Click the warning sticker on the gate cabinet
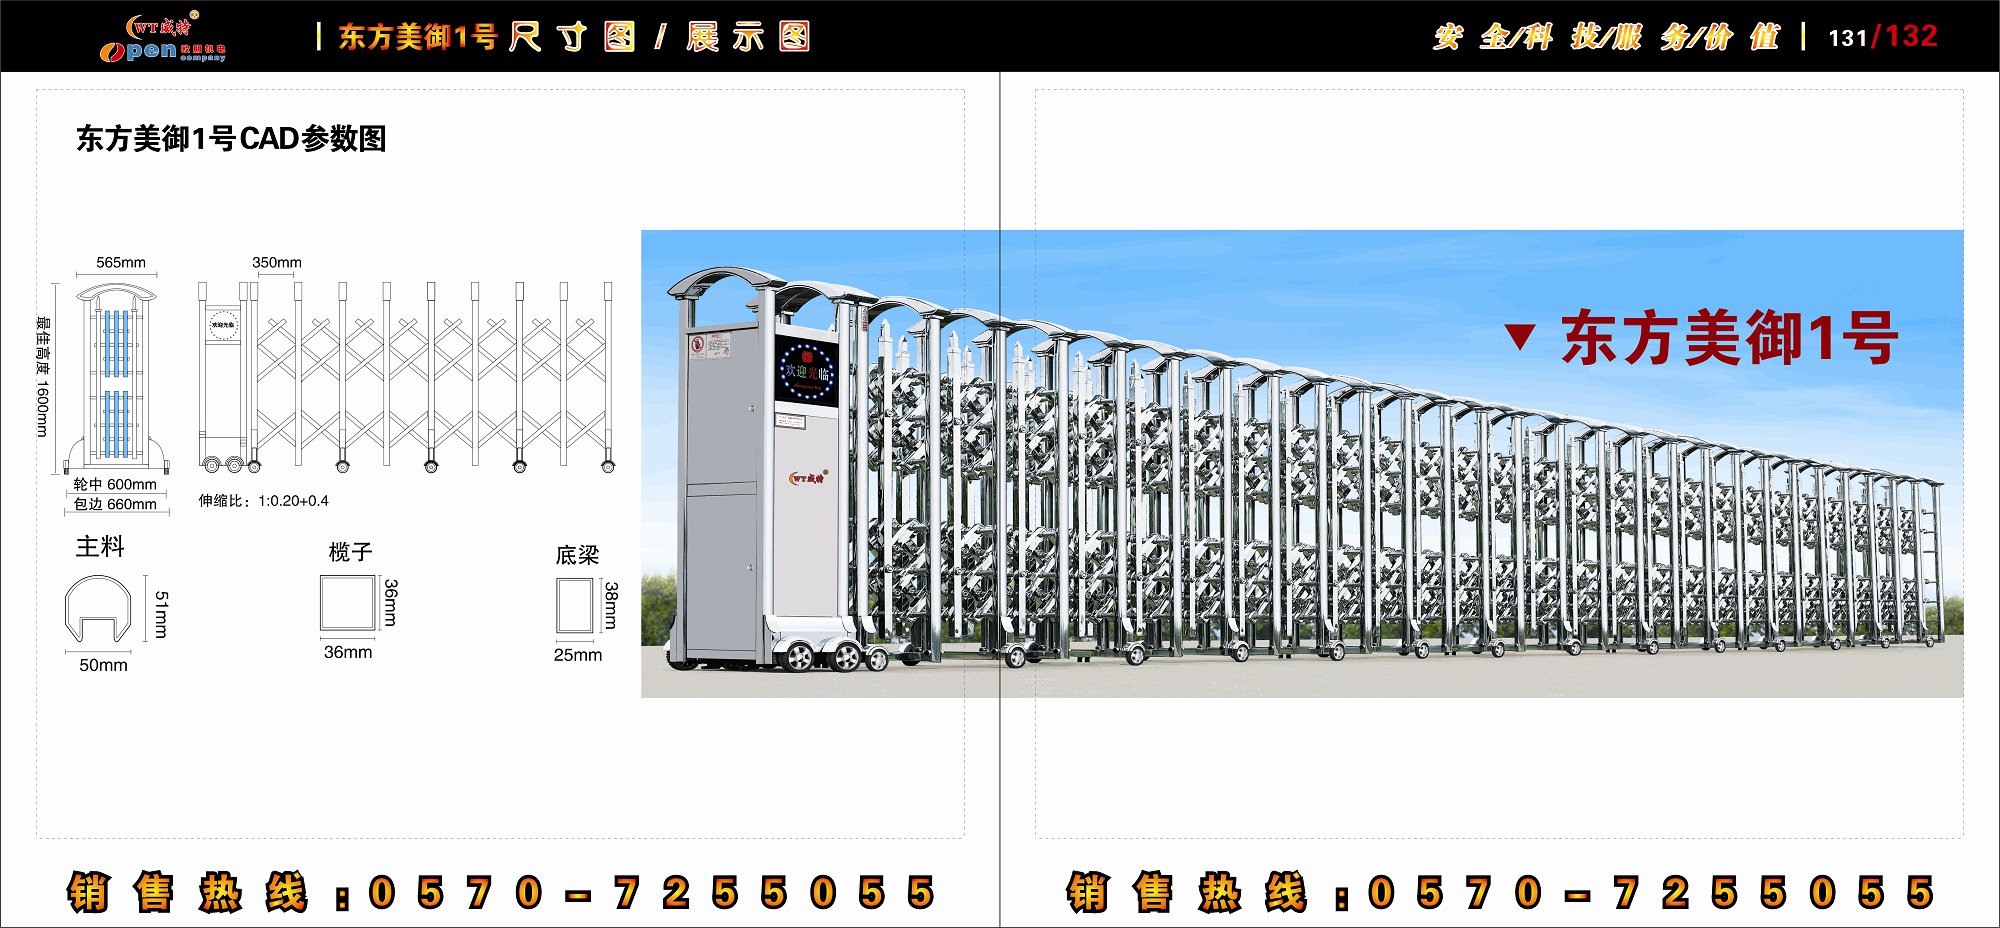The height and width of the screenshot is (928, 2000). click(x=711, y=345)
